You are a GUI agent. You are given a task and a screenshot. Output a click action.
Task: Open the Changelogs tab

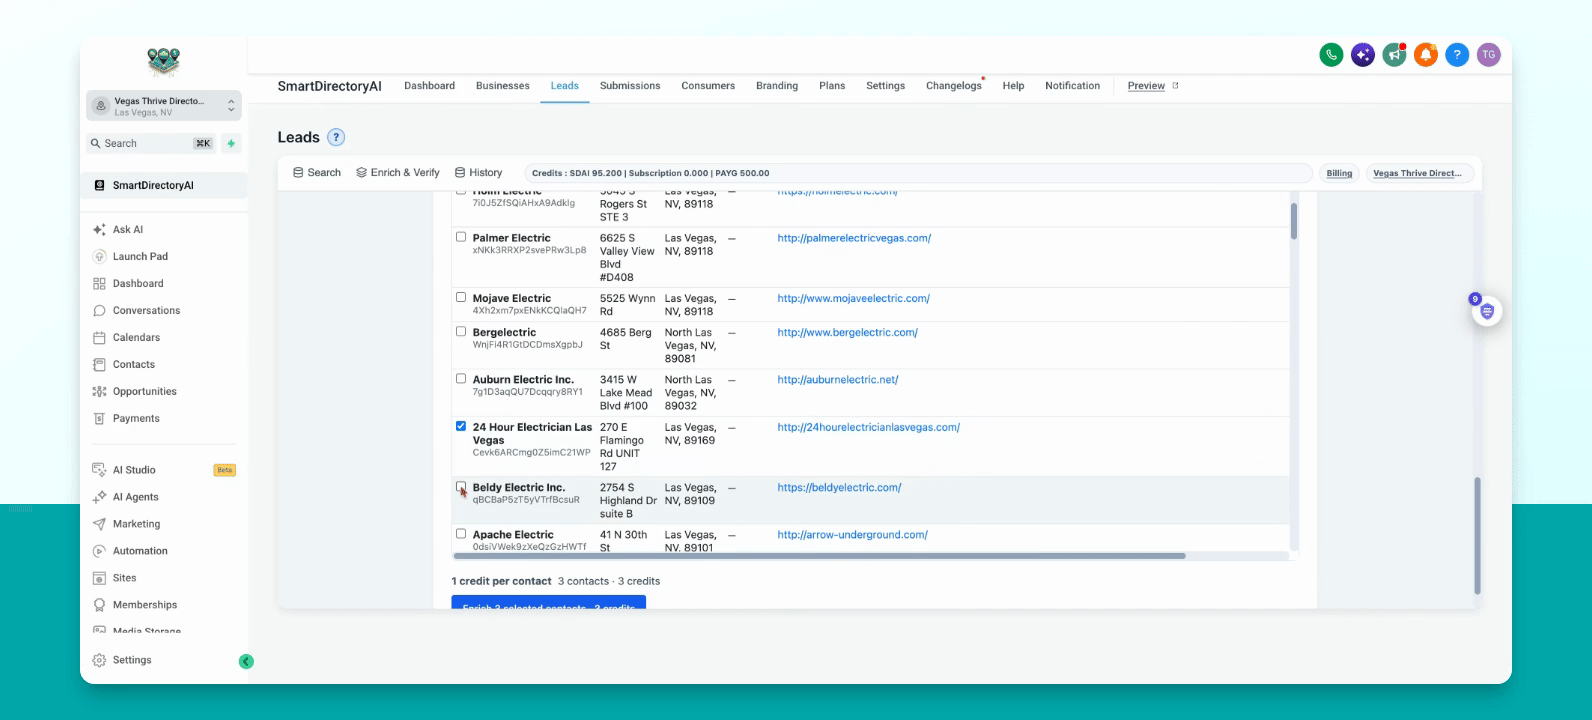954,86
